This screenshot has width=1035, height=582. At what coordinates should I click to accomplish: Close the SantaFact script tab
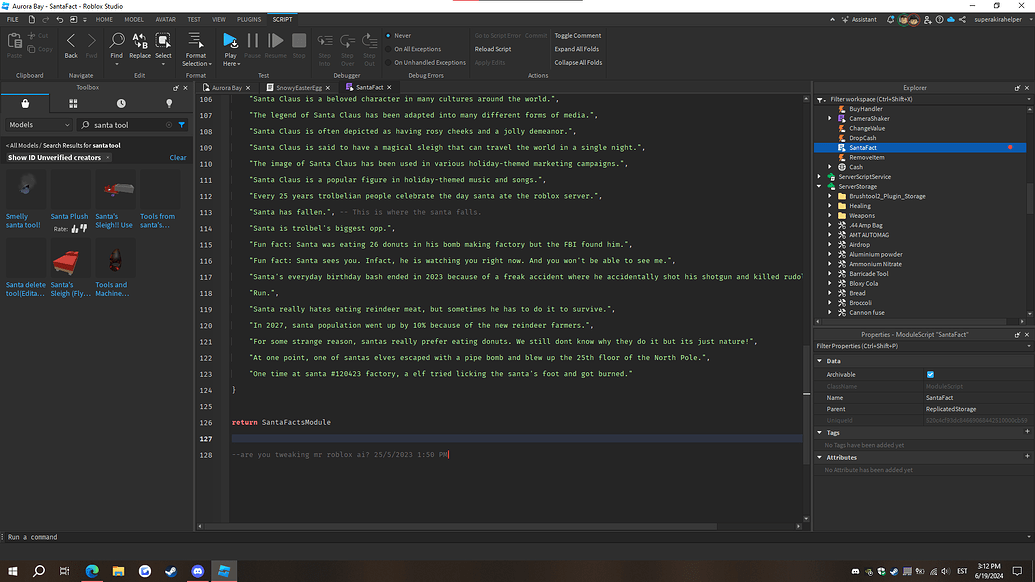tap(389, 88)
